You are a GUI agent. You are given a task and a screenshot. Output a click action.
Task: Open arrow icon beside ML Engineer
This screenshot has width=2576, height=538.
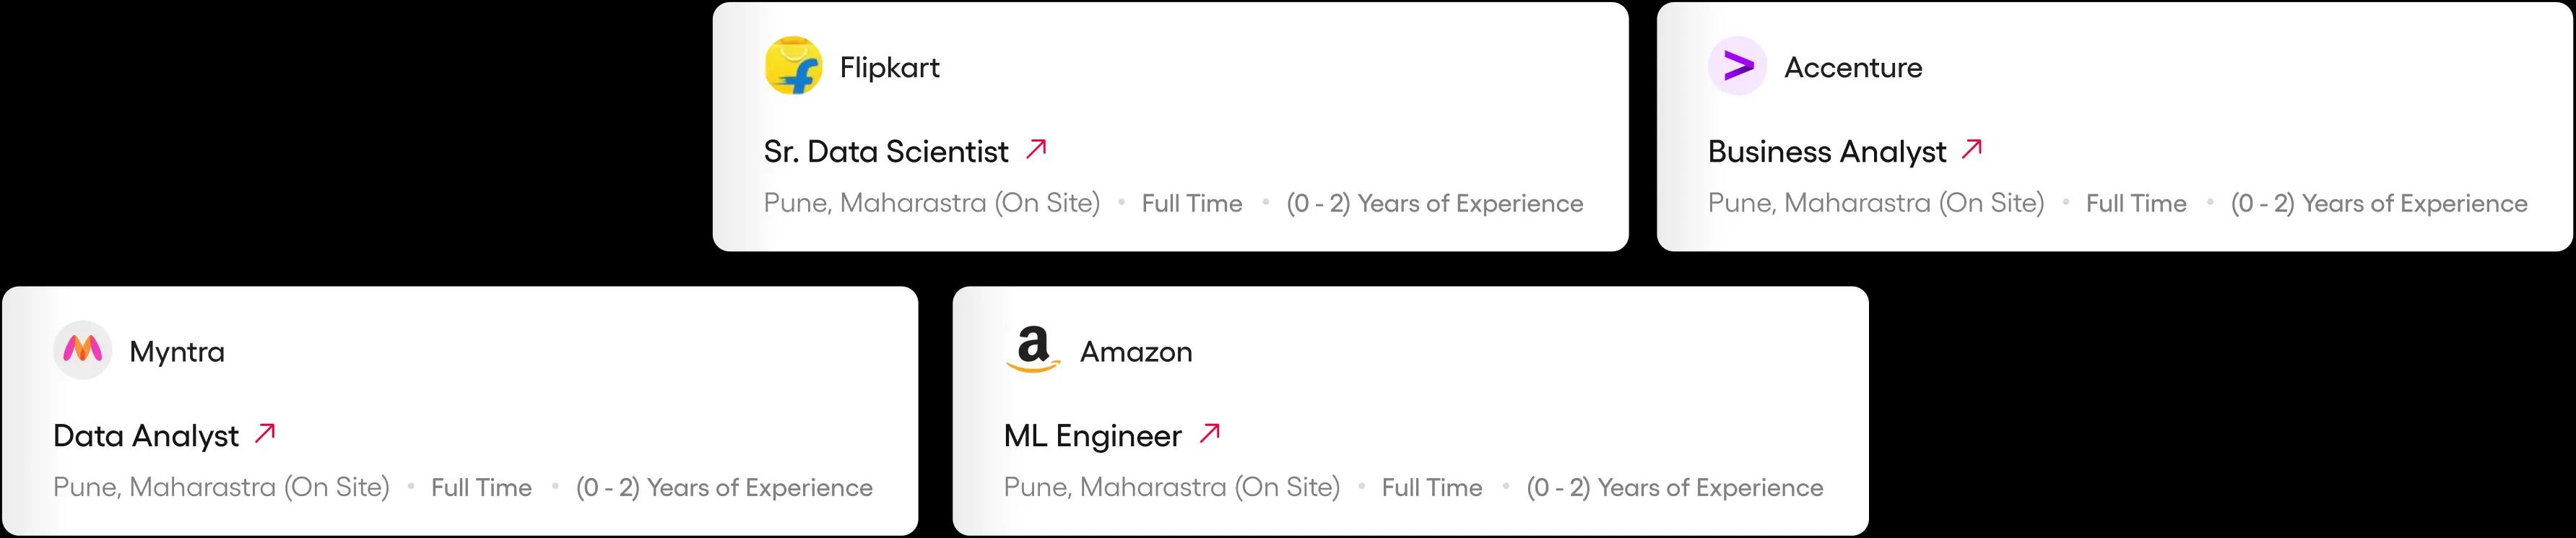pyautogui.click(x=1210, y=434)
